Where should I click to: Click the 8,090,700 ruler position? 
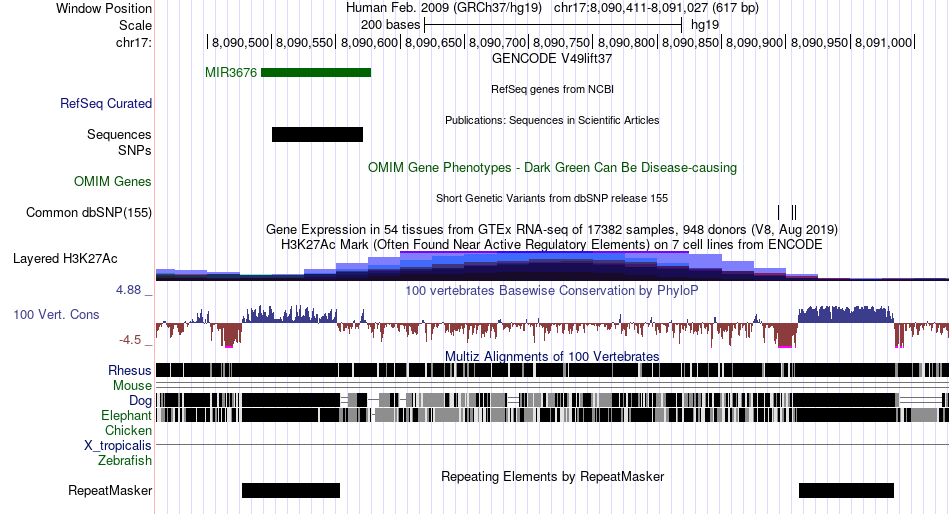click(x=497, y=42)
